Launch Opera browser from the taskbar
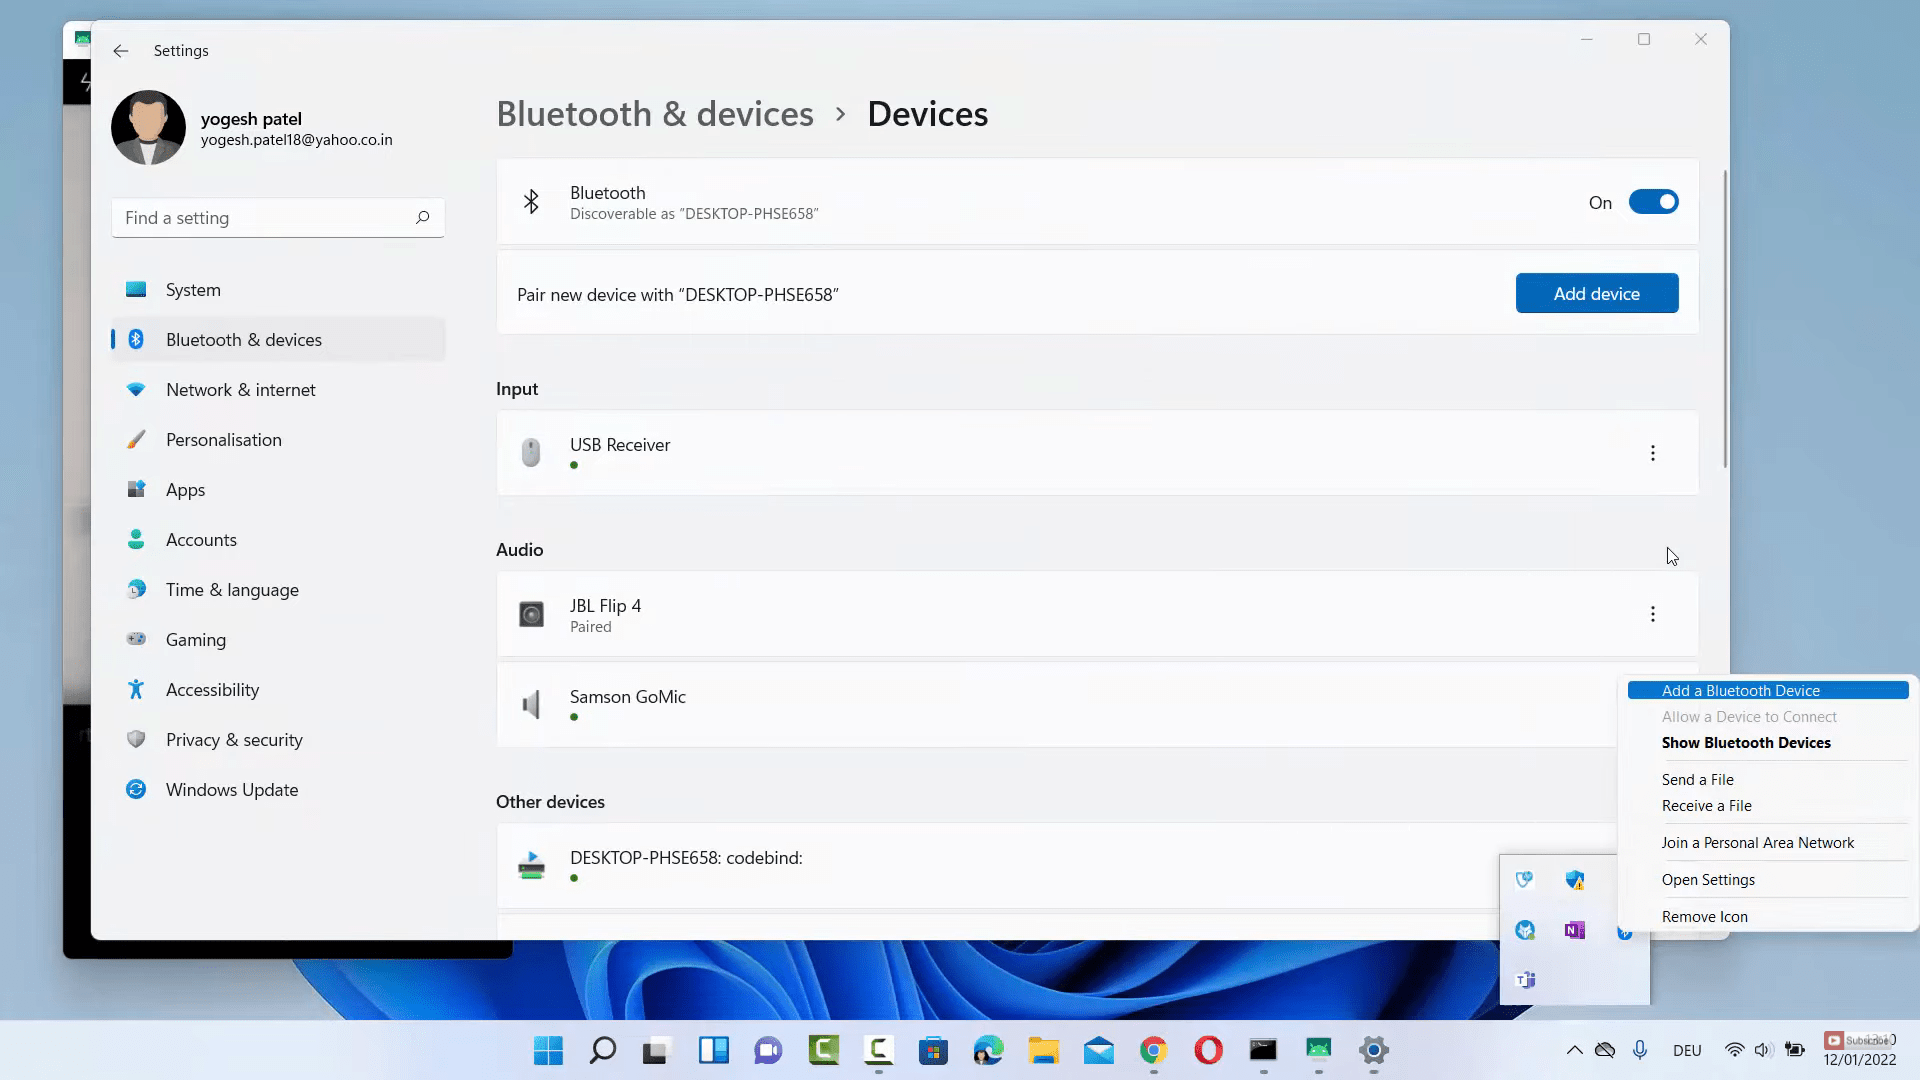Viewport: 1920px width, 1080px height. pyautogui.click(x=1209, y=1051)
